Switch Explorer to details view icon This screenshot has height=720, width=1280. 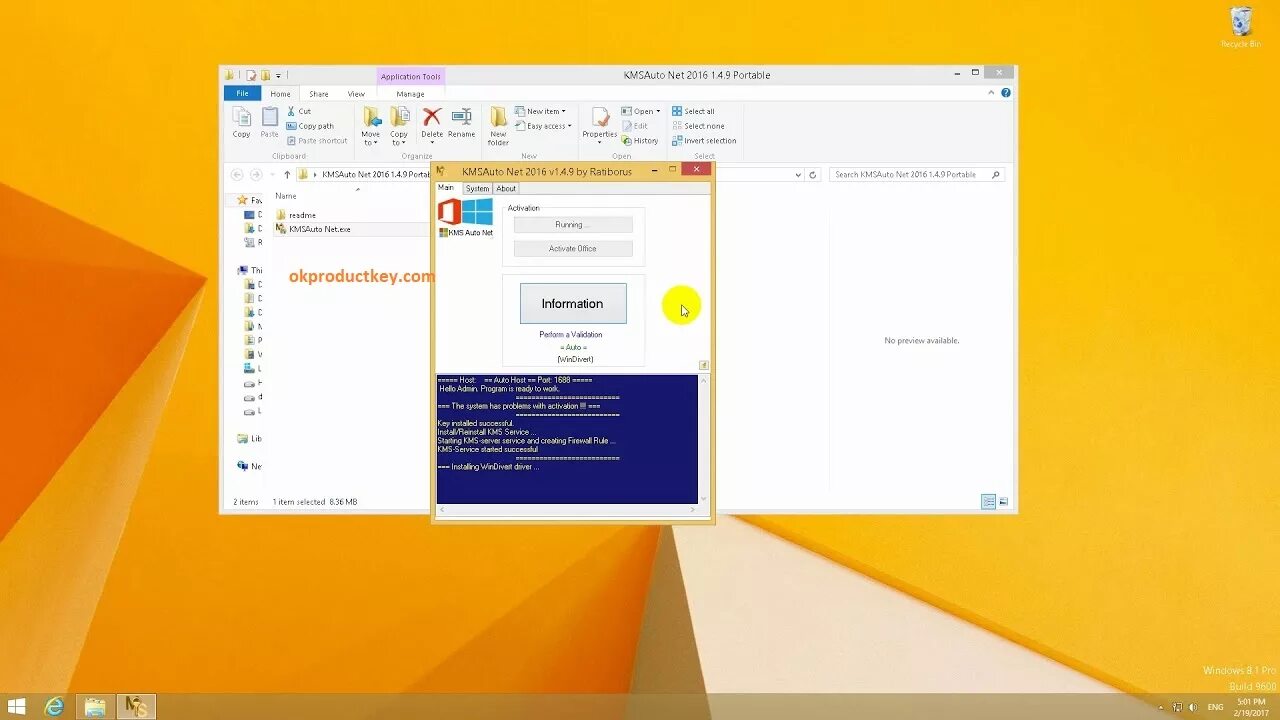[988, 501]
